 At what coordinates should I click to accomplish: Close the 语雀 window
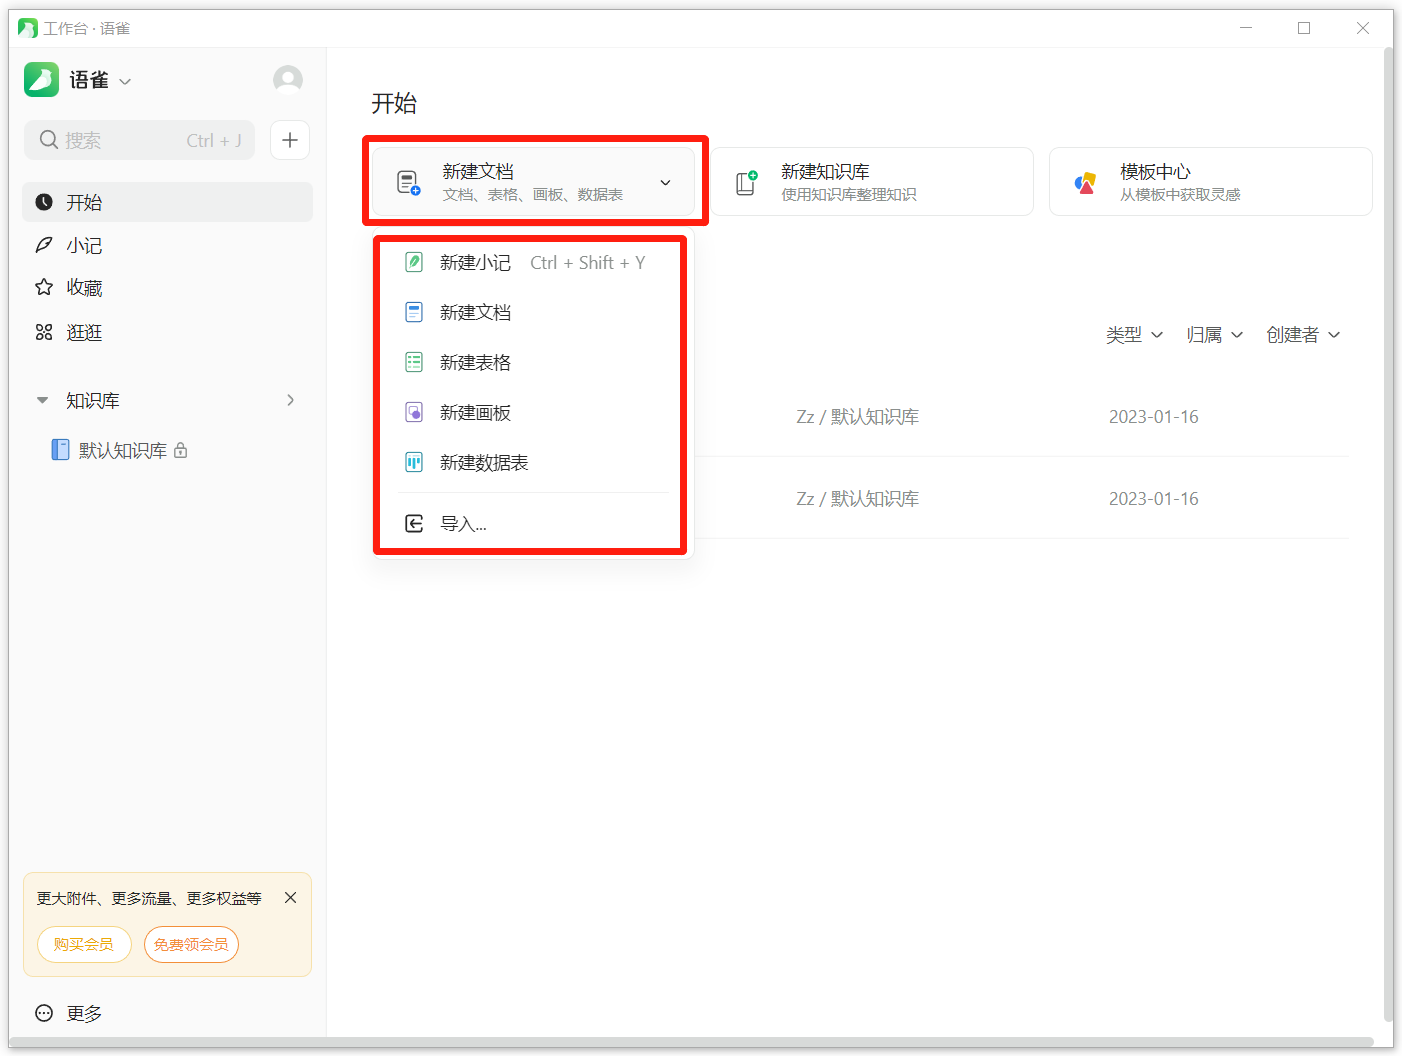(x=1362, y=28)
